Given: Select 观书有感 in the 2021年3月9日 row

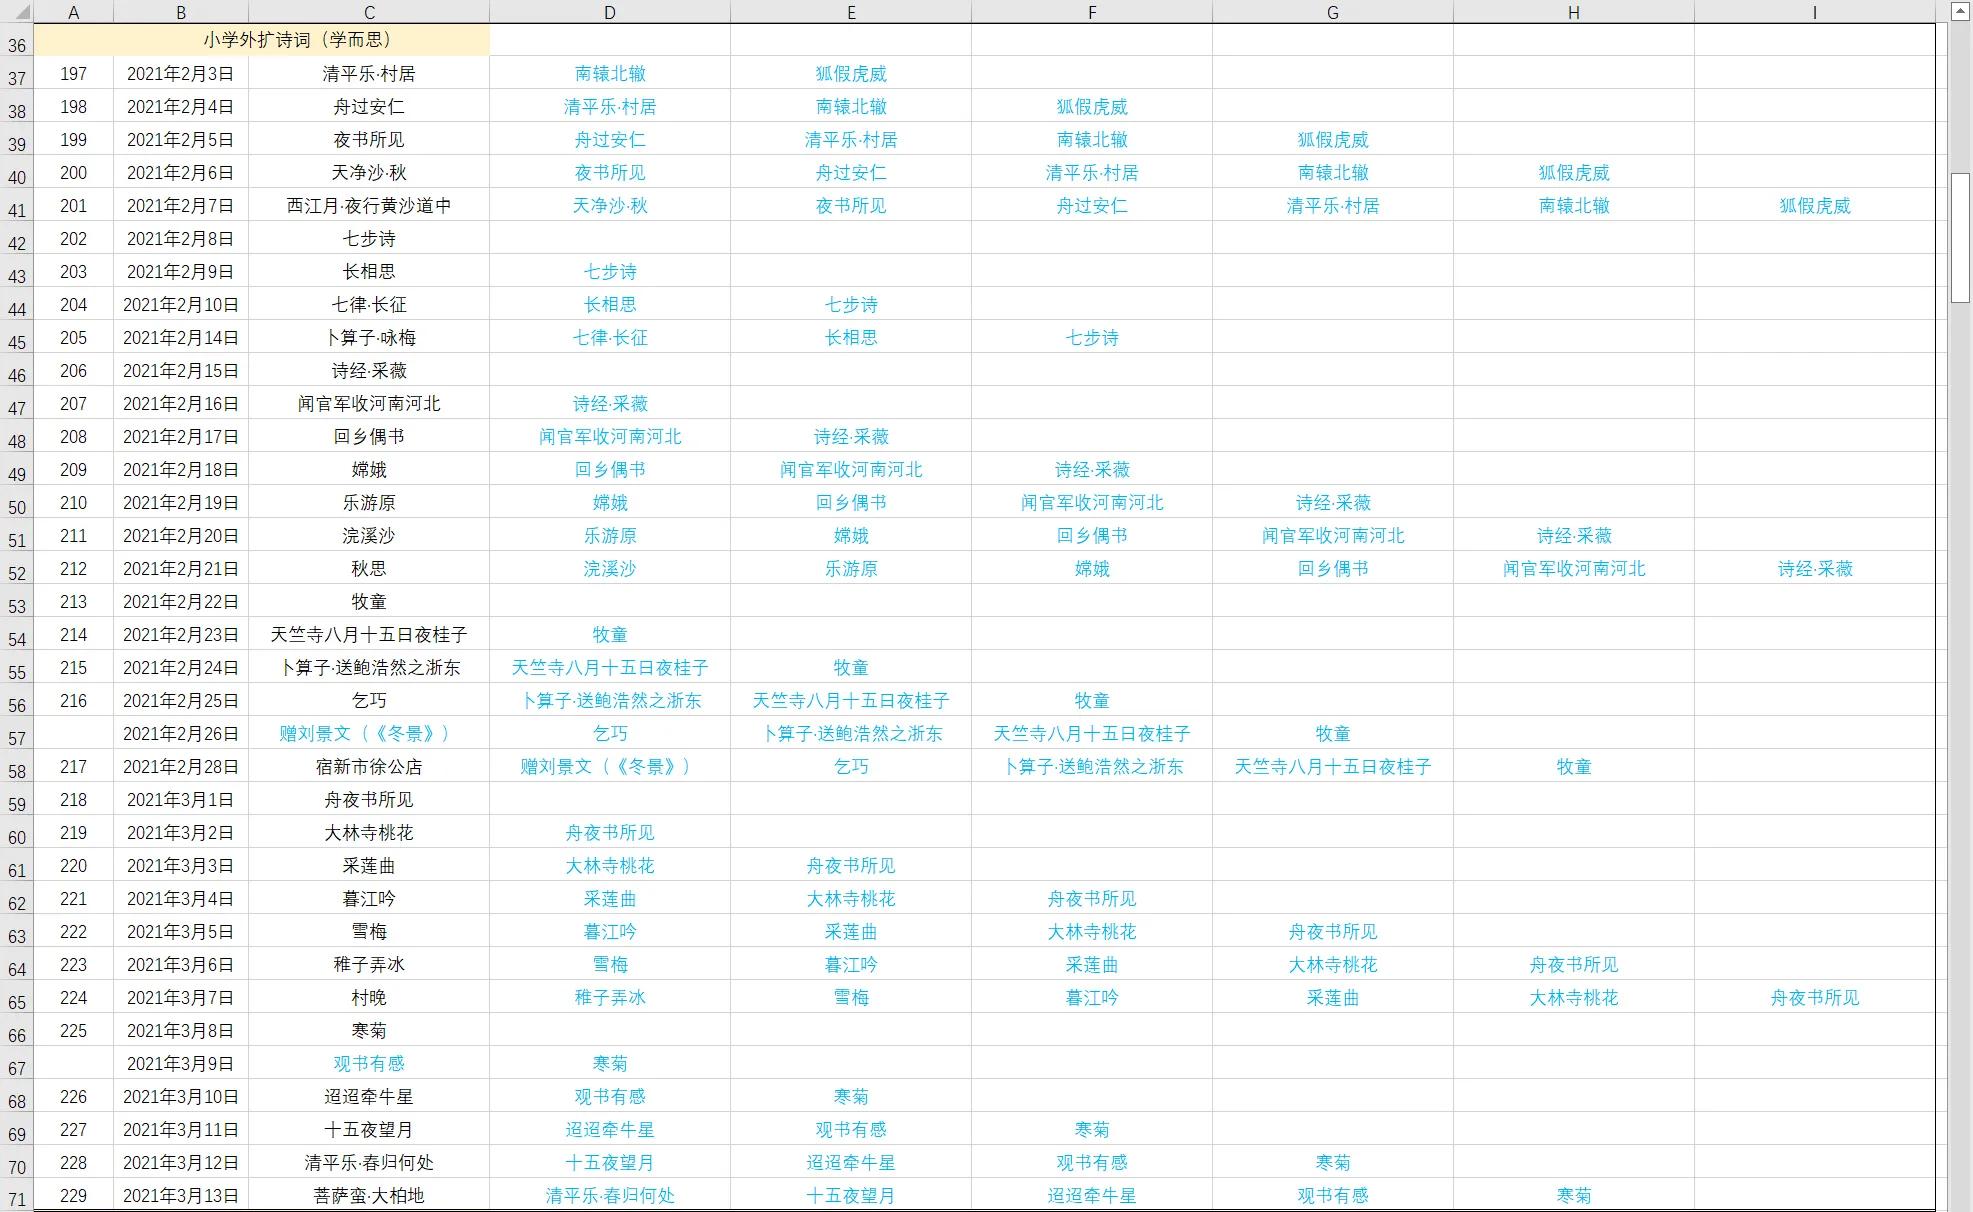Looking at the screenshot, I should (369, 1063).
